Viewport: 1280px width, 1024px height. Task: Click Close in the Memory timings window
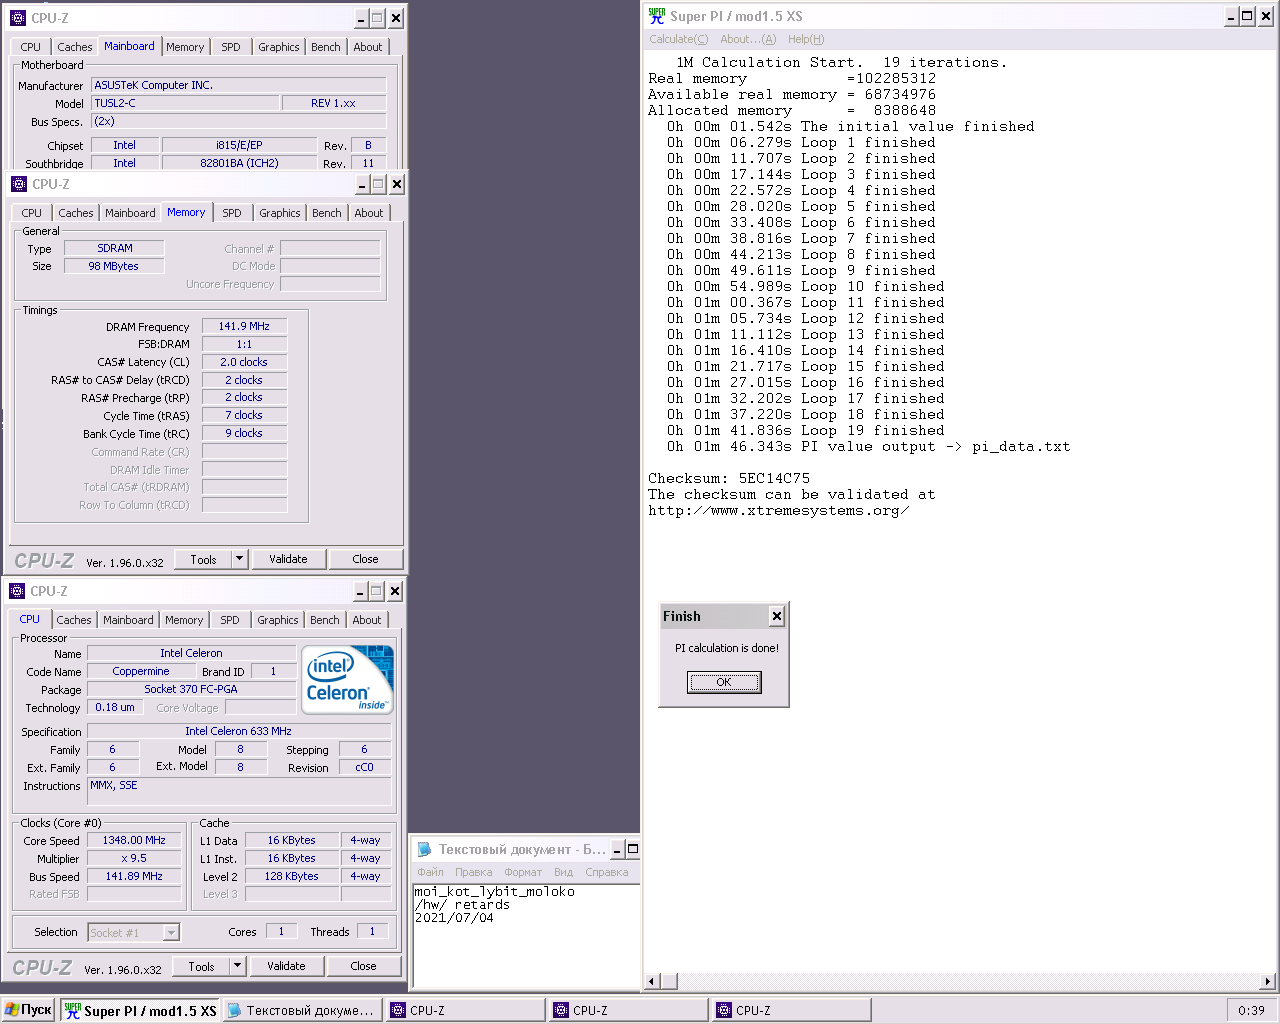365,559
